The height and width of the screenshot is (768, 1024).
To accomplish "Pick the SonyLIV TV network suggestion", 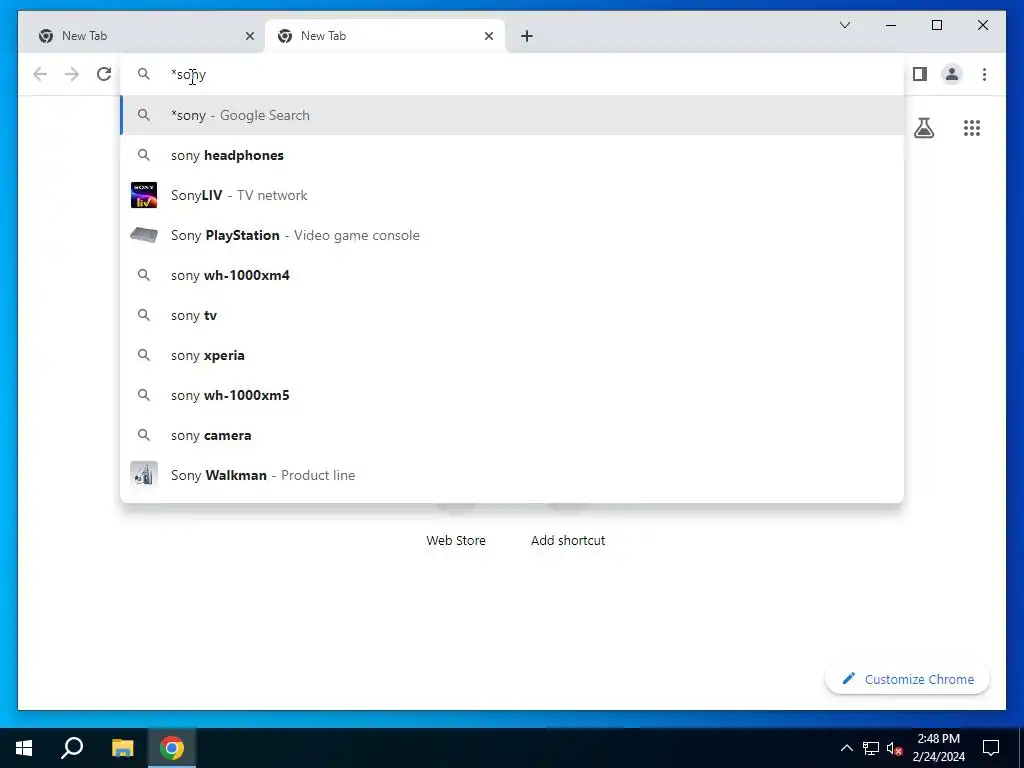I will [x=512, y=195].
